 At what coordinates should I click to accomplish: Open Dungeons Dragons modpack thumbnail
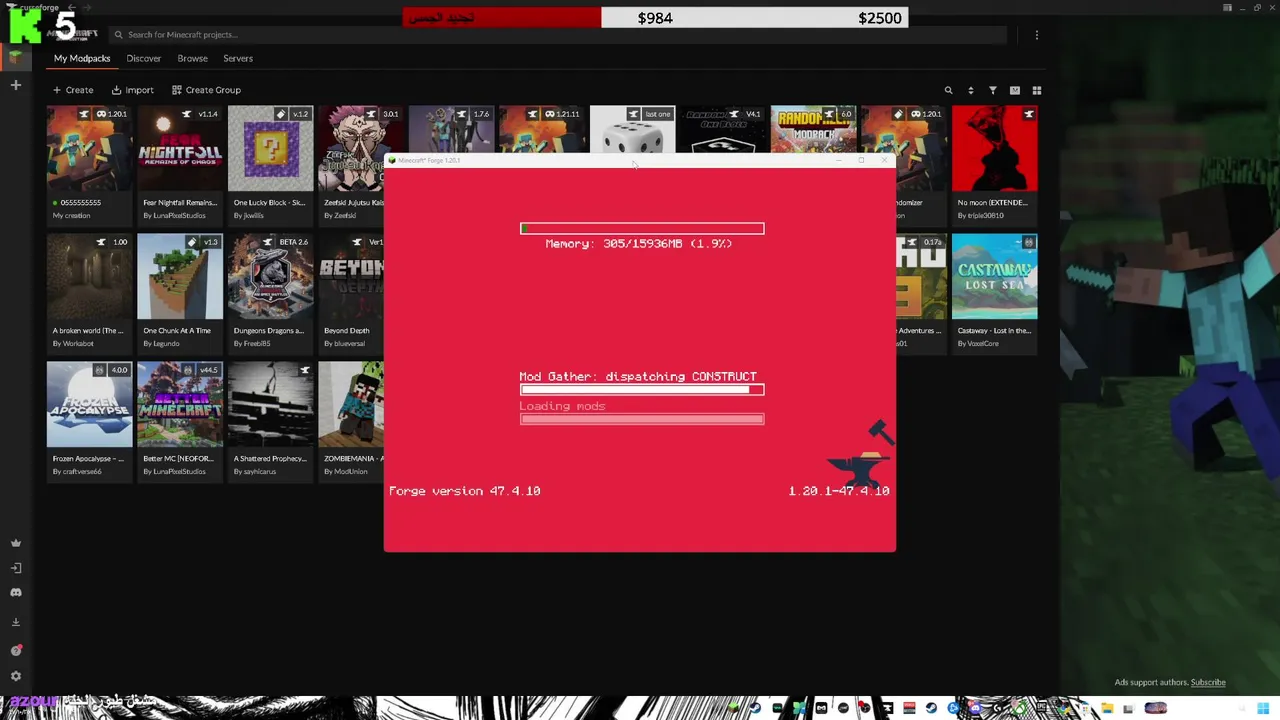click(x=270, y=276)
